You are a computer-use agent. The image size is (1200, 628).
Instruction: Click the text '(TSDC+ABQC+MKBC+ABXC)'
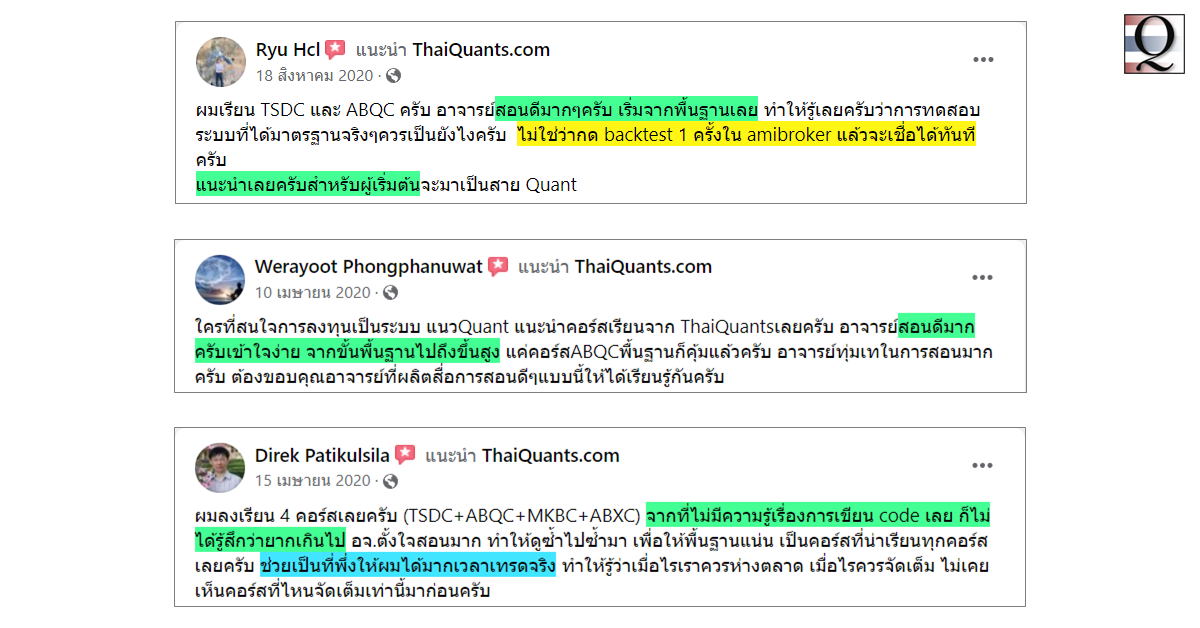pyautogui.click(x=521, y=516)
